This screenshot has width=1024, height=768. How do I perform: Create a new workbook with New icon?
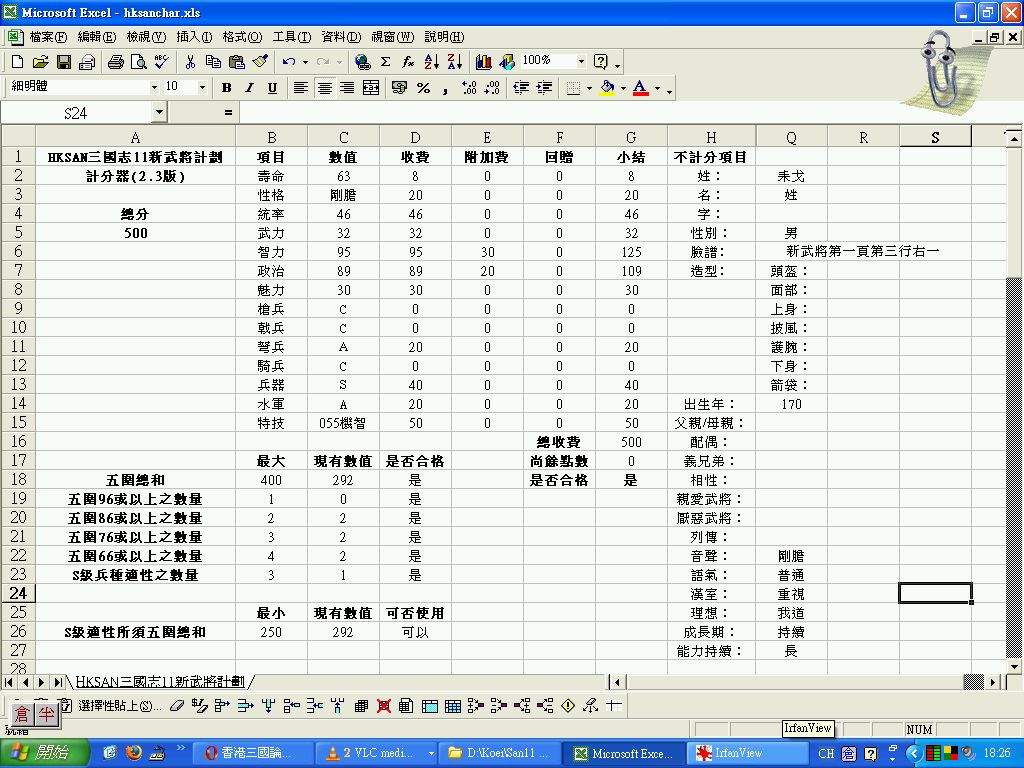click(x=18, y=62)
